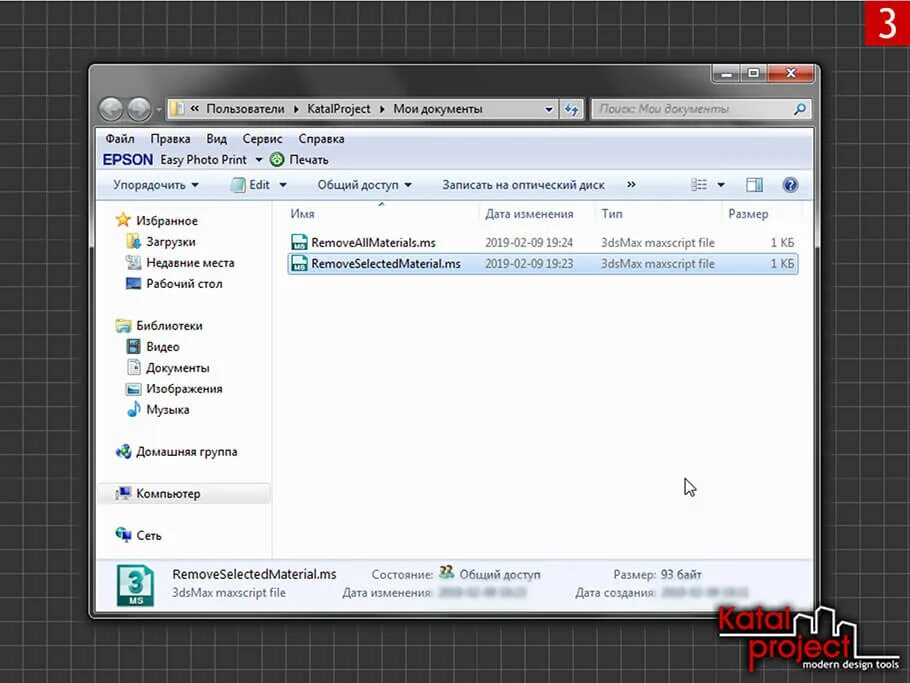Image resolution: width=910 pixels, height=683 pixels.
Task: Click the 'Edit' toolbar button
Action: tap(251, 185)
